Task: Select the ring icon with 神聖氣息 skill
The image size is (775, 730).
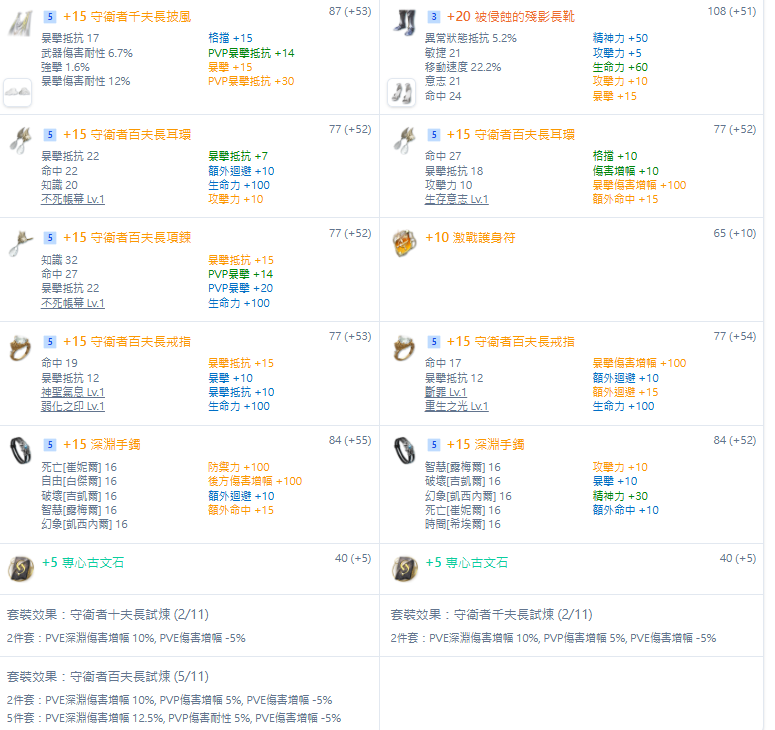Action: click(x=20, y=346)
